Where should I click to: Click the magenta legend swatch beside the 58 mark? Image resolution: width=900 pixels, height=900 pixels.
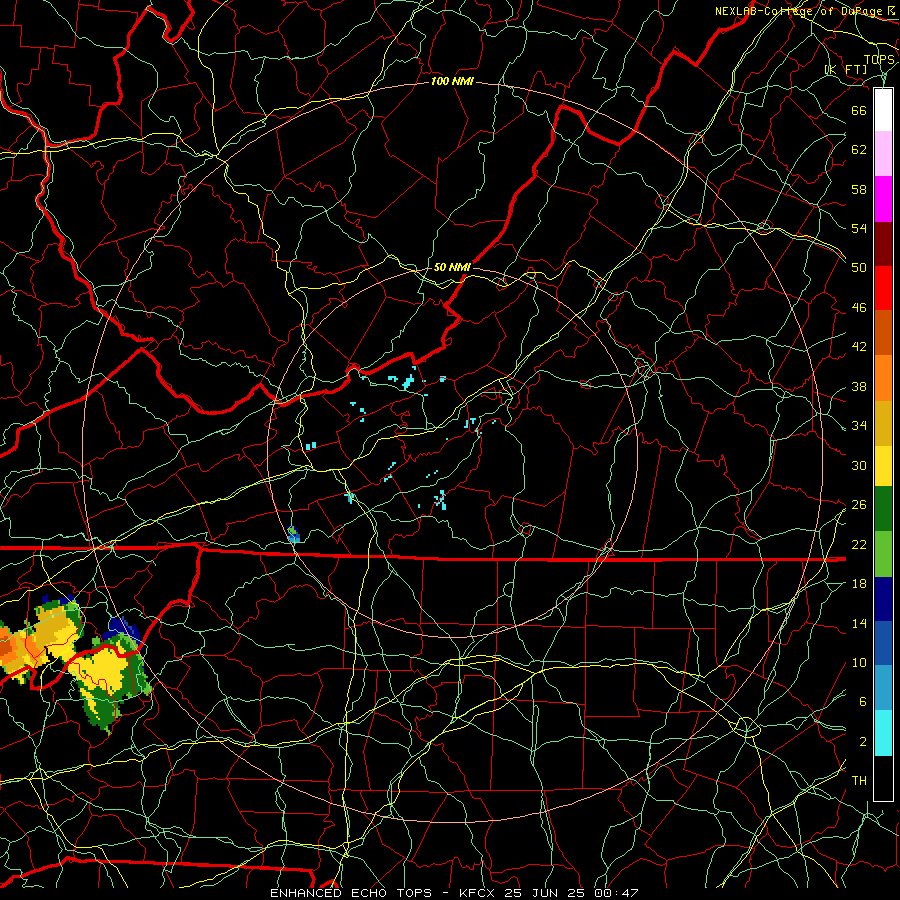tap(883, 199)
